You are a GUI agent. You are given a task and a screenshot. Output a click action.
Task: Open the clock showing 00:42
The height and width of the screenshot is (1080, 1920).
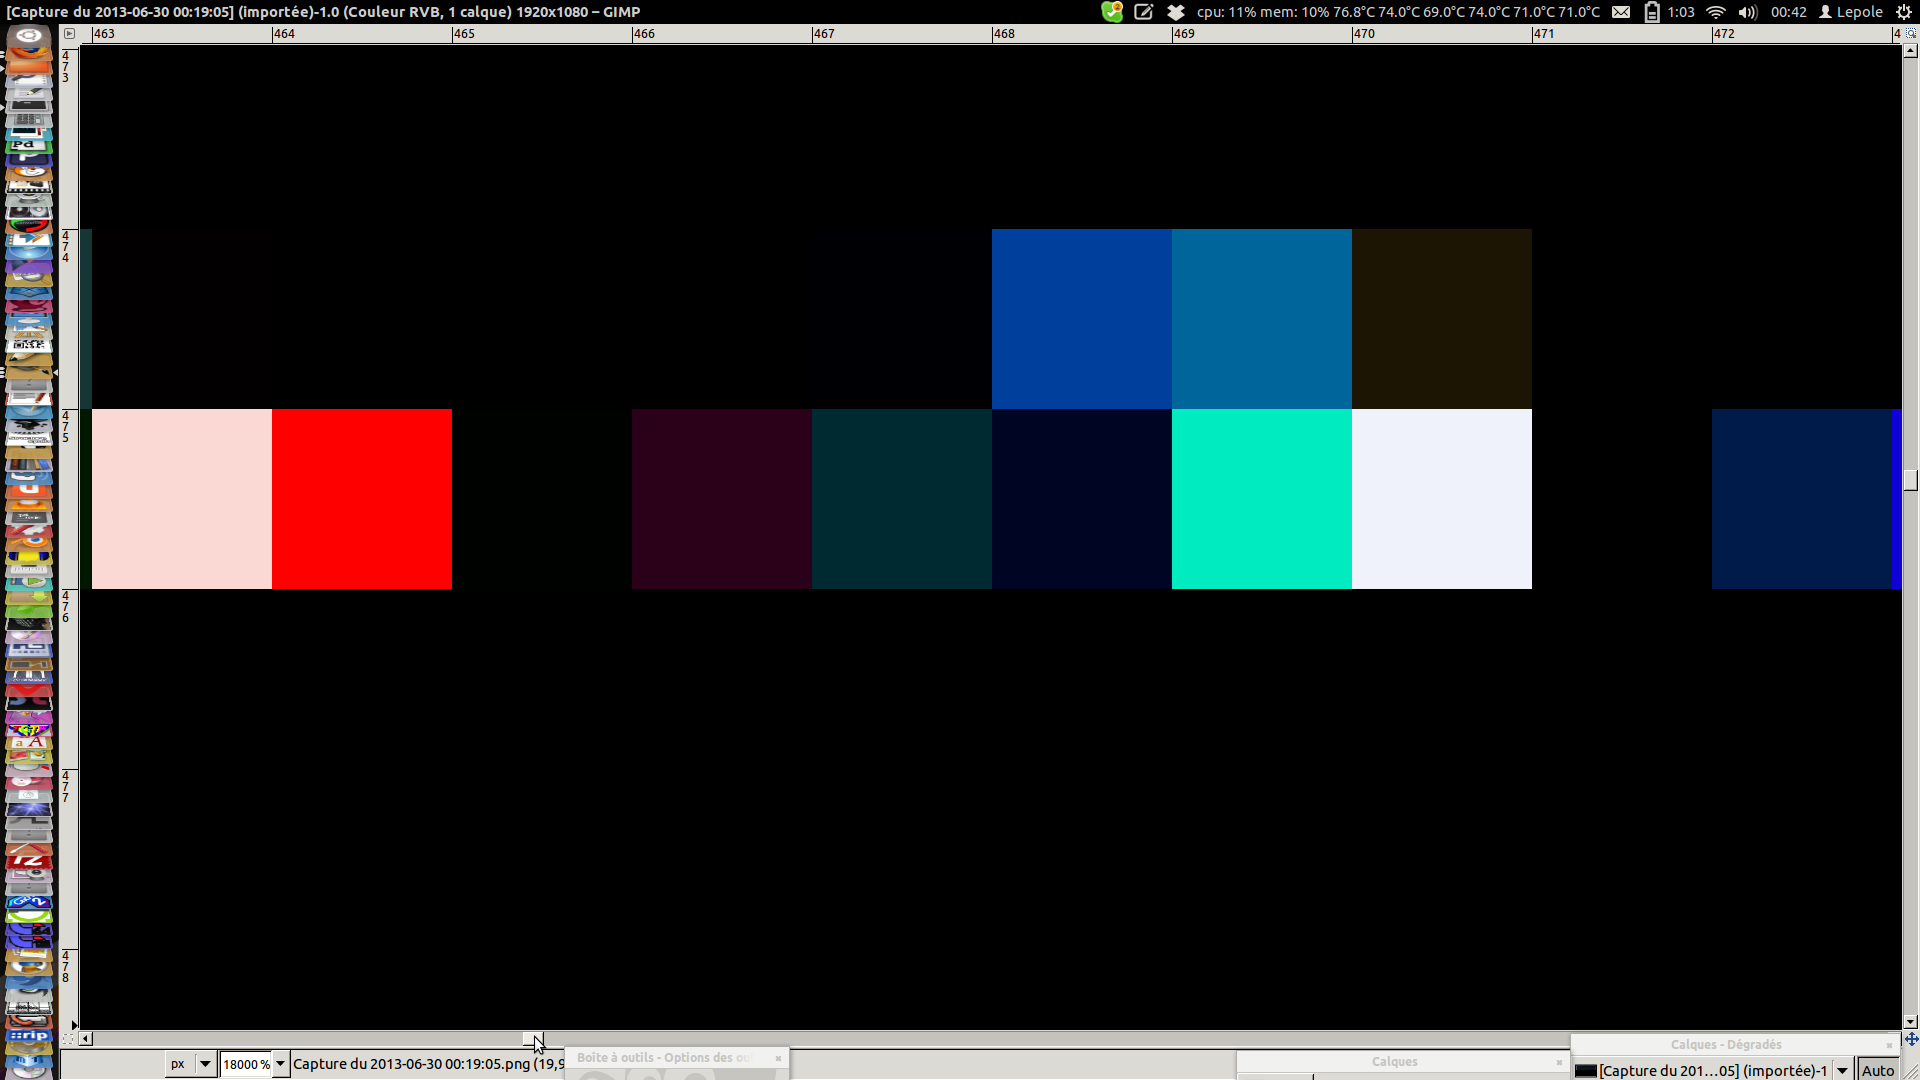pos(1788,12)
